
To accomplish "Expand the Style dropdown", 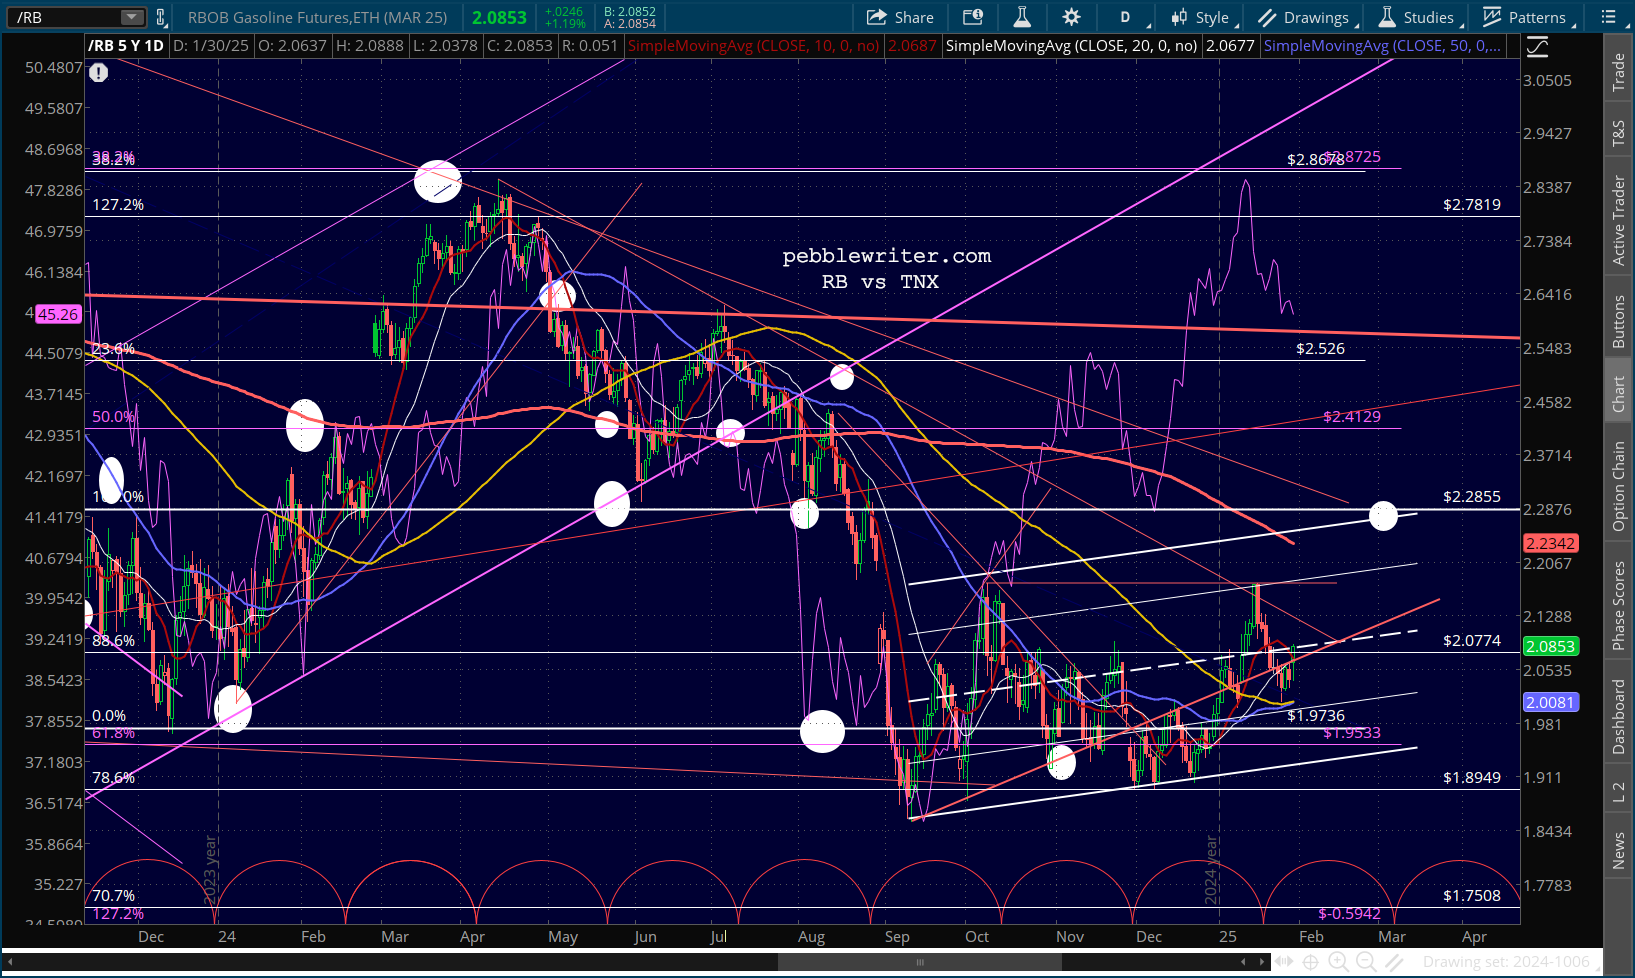I will (x=1205, y=17).
